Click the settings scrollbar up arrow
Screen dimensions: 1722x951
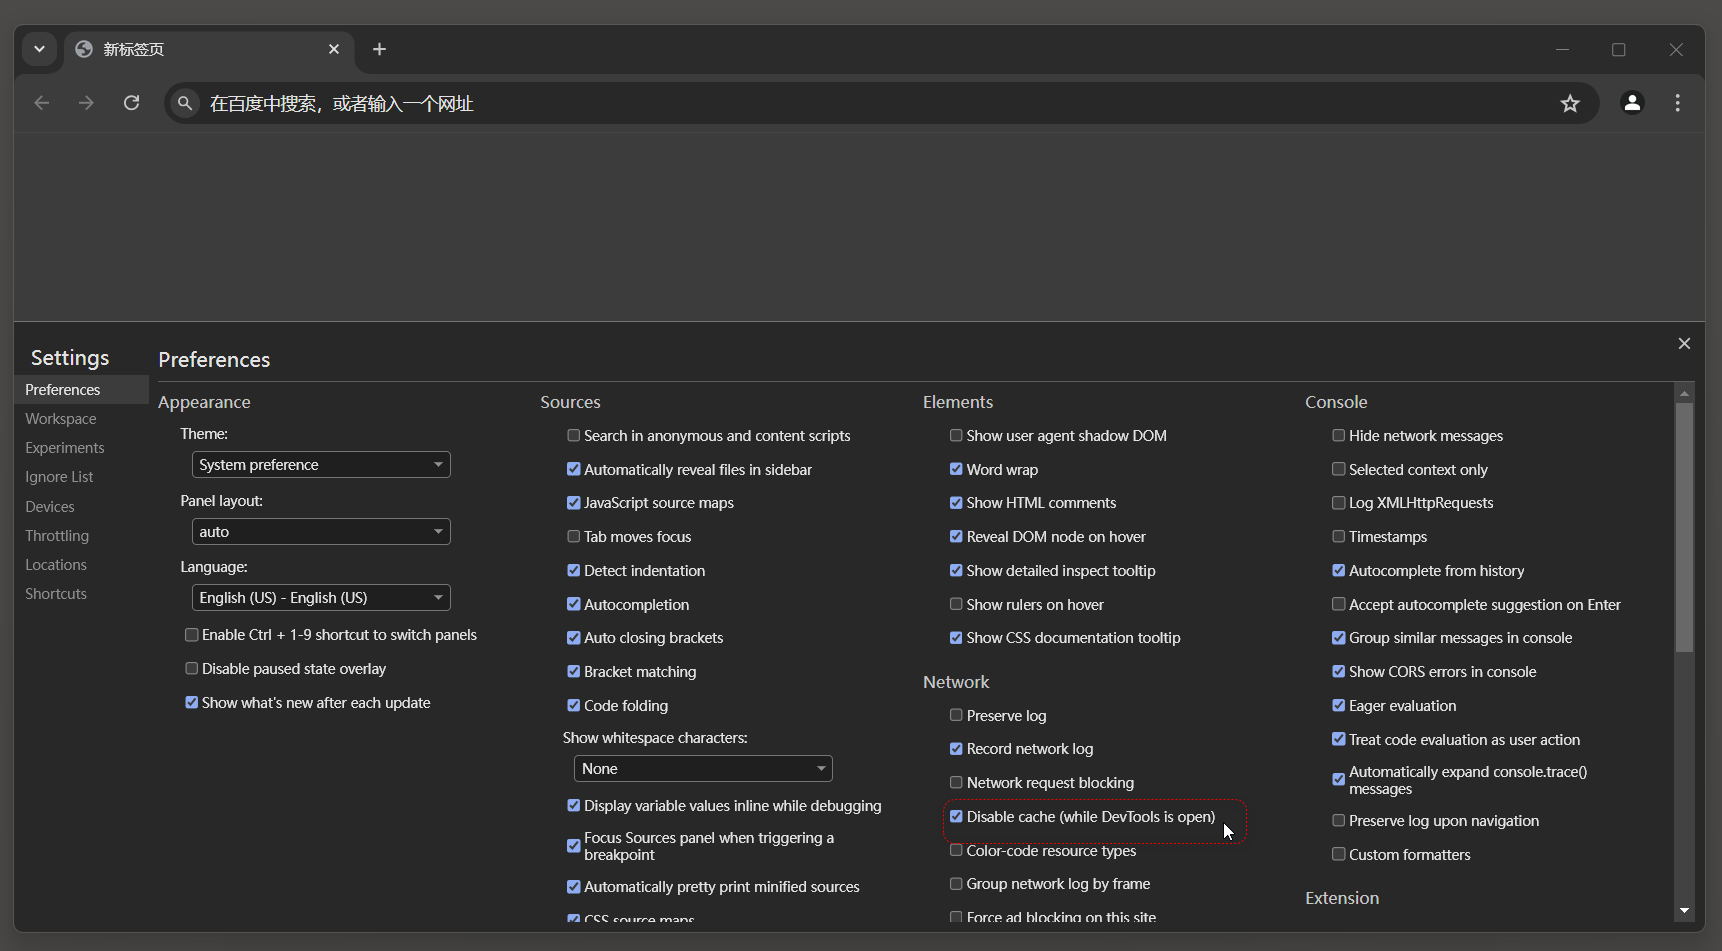pyautogui.click(x=1684, y=394)
